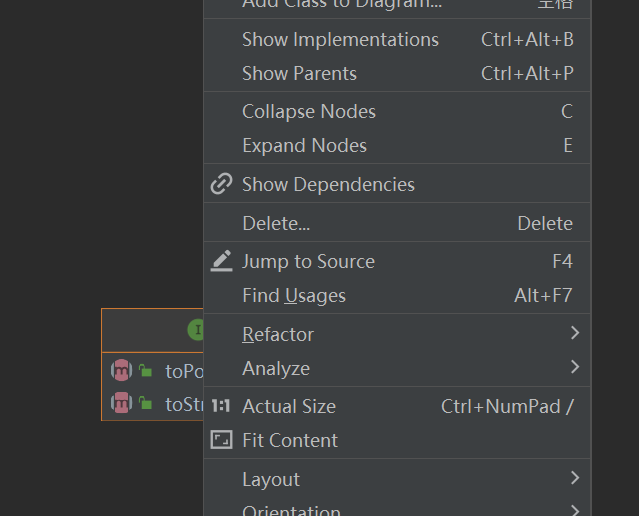Image resolution: width=639 pixels, height=516 pixels.
Task: Click the green public lock icon beside toPo
Action: click(145, 370)
